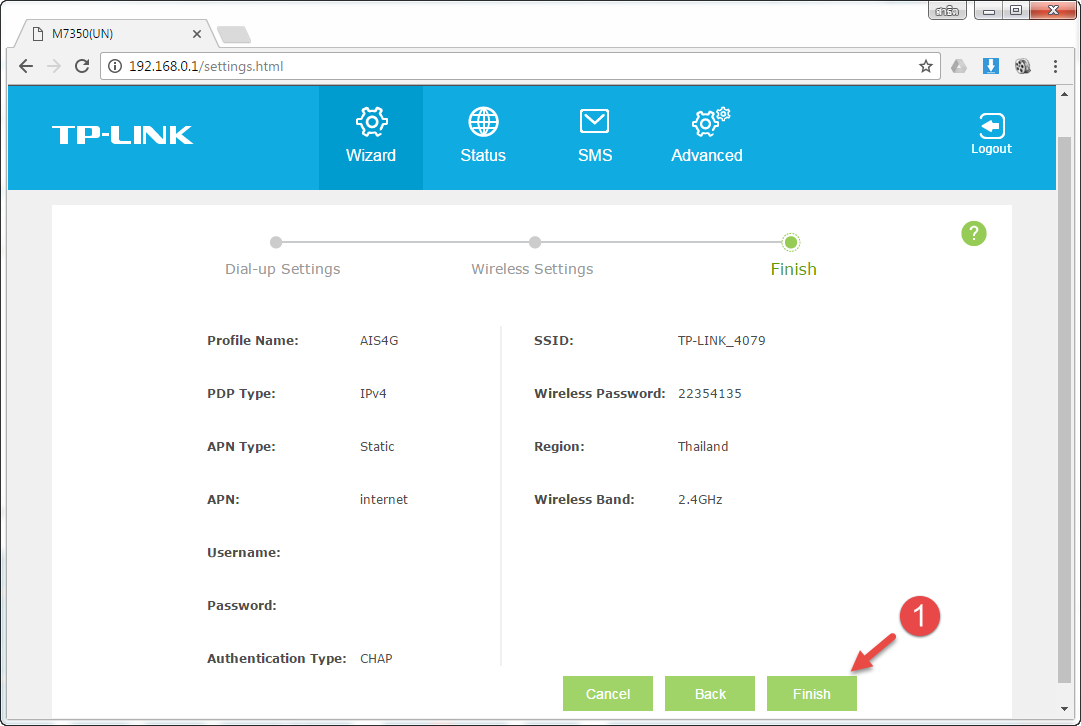Screen dimensions: 1081x726
Task: Click the address bar URL field
Action: click(520, 66)
